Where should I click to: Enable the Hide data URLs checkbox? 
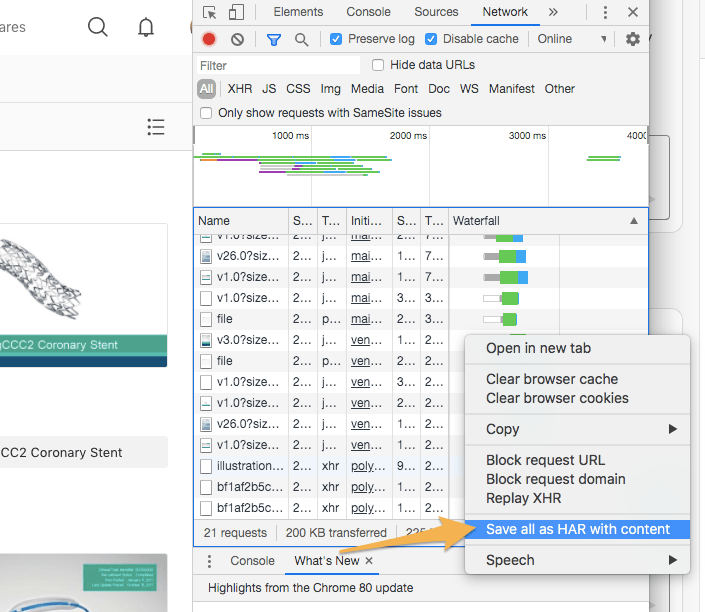[x=378, y=65]
